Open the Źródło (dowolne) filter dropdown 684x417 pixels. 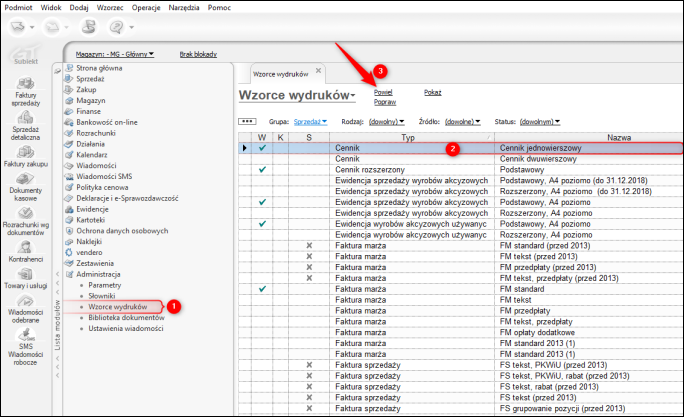462,122
